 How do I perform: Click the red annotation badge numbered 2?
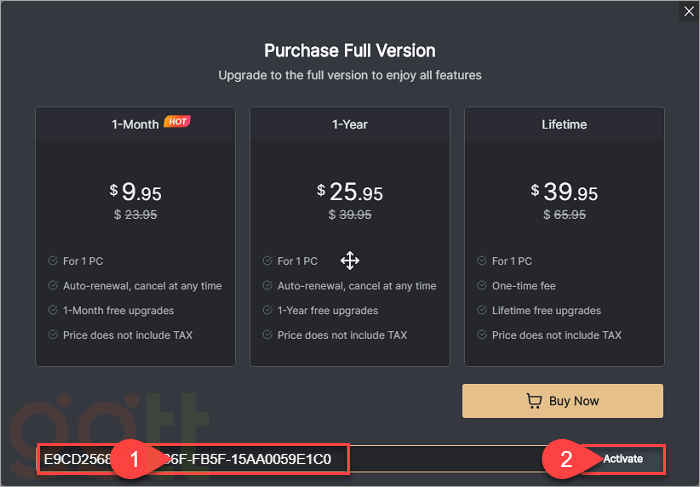[566, 459]
